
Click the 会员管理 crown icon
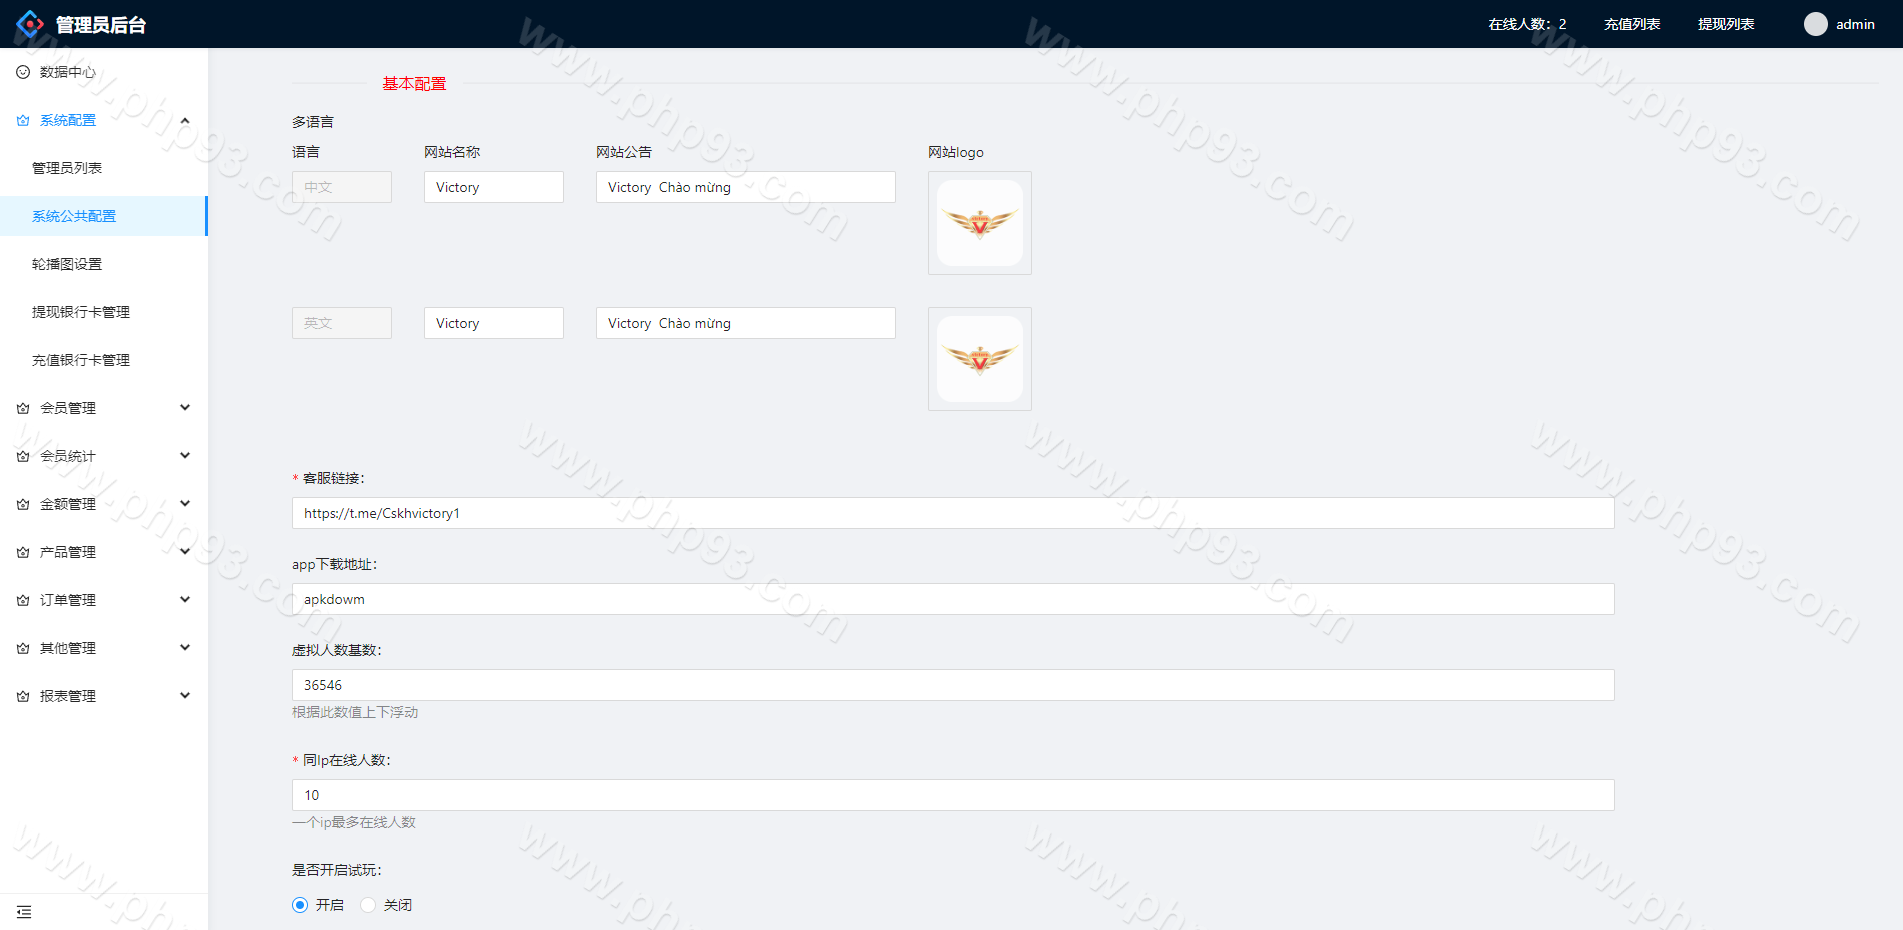pyautogui.click(x=23, y=408)
